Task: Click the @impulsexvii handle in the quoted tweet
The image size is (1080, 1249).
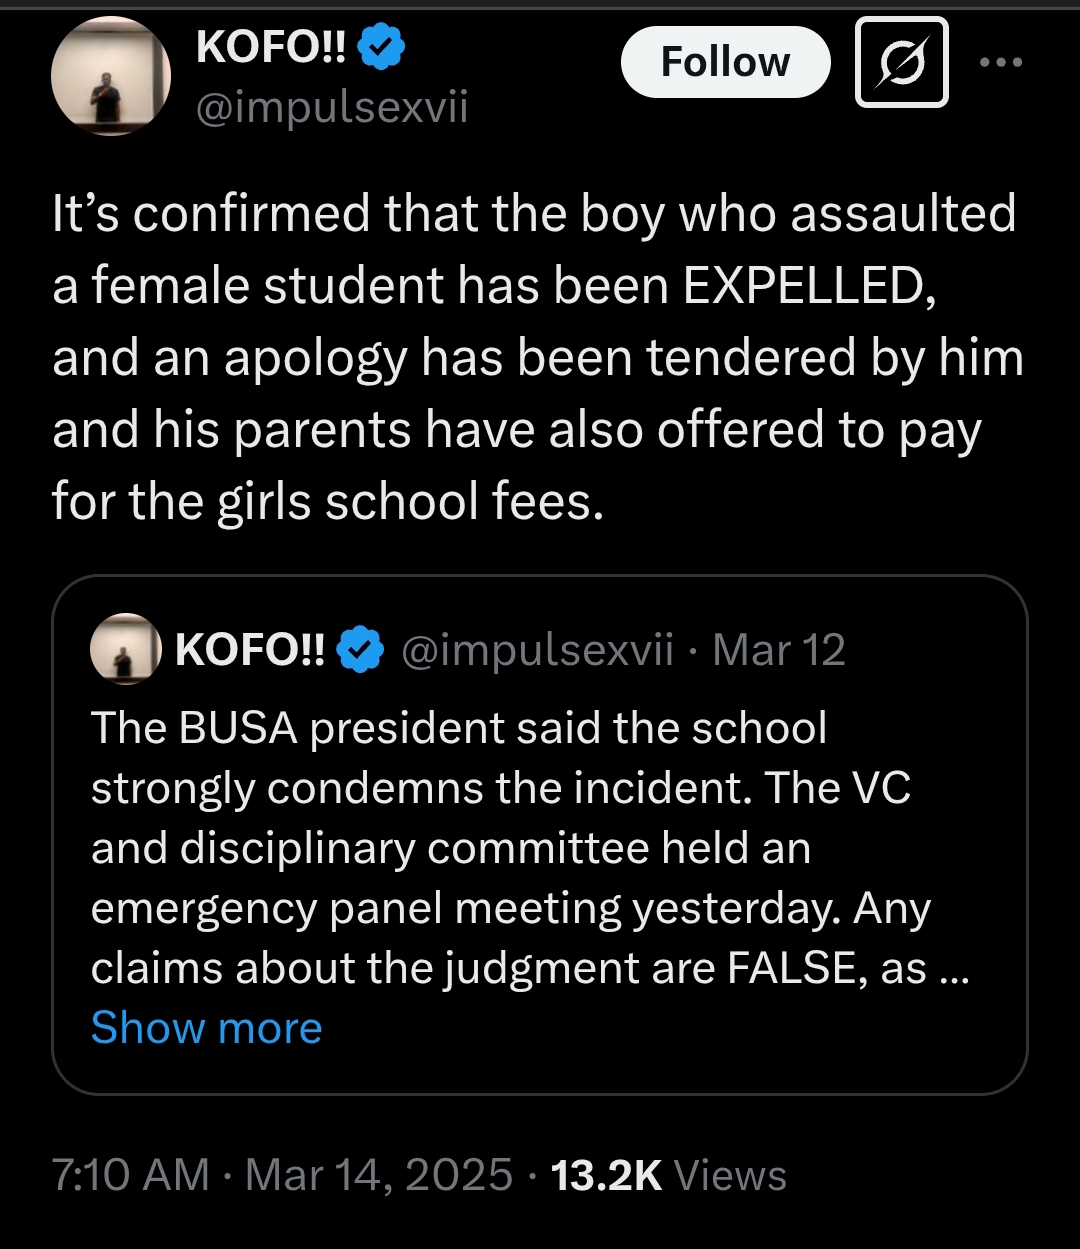Action: (537, 650)
